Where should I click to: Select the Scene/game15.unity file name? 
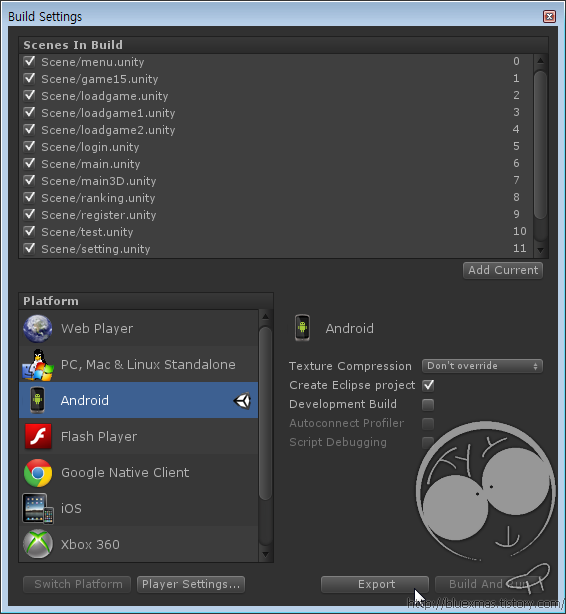[x=100, y=79]
